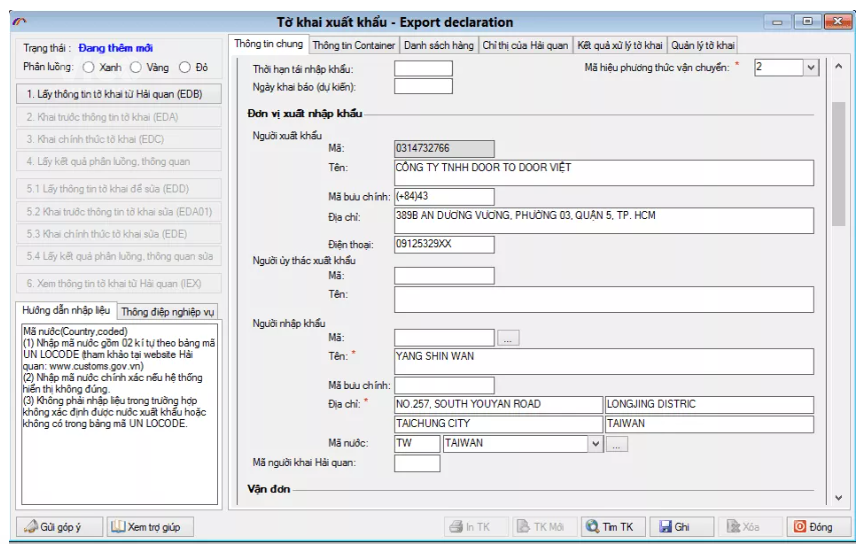Click the browse button next to importer Mã
The height and width of the screenshot is (544, 867).
tap(508, 338)
